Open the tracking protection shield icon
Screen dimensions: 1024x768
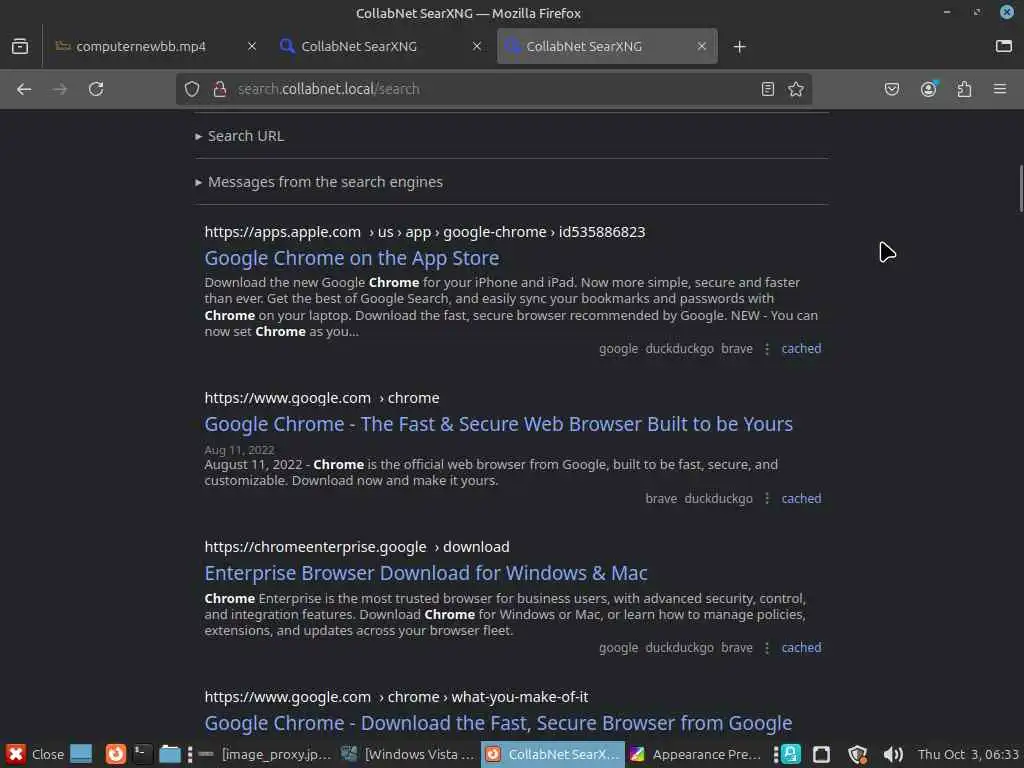[x=191, y=89]
